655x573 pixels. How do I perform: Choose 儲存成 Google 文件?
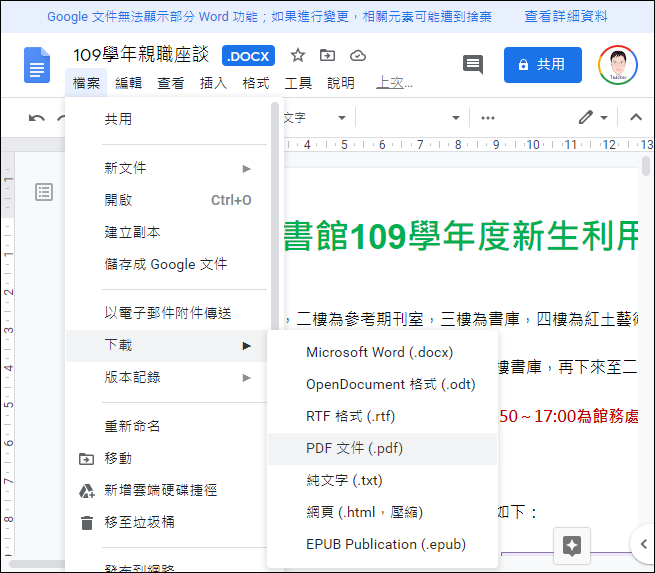pos(167,264)
